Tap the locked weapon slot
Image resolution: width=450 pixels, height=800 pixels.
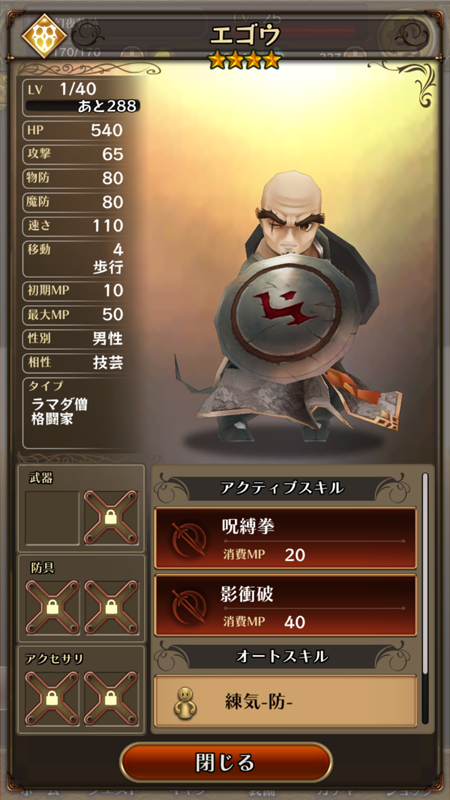coord(111,518)
